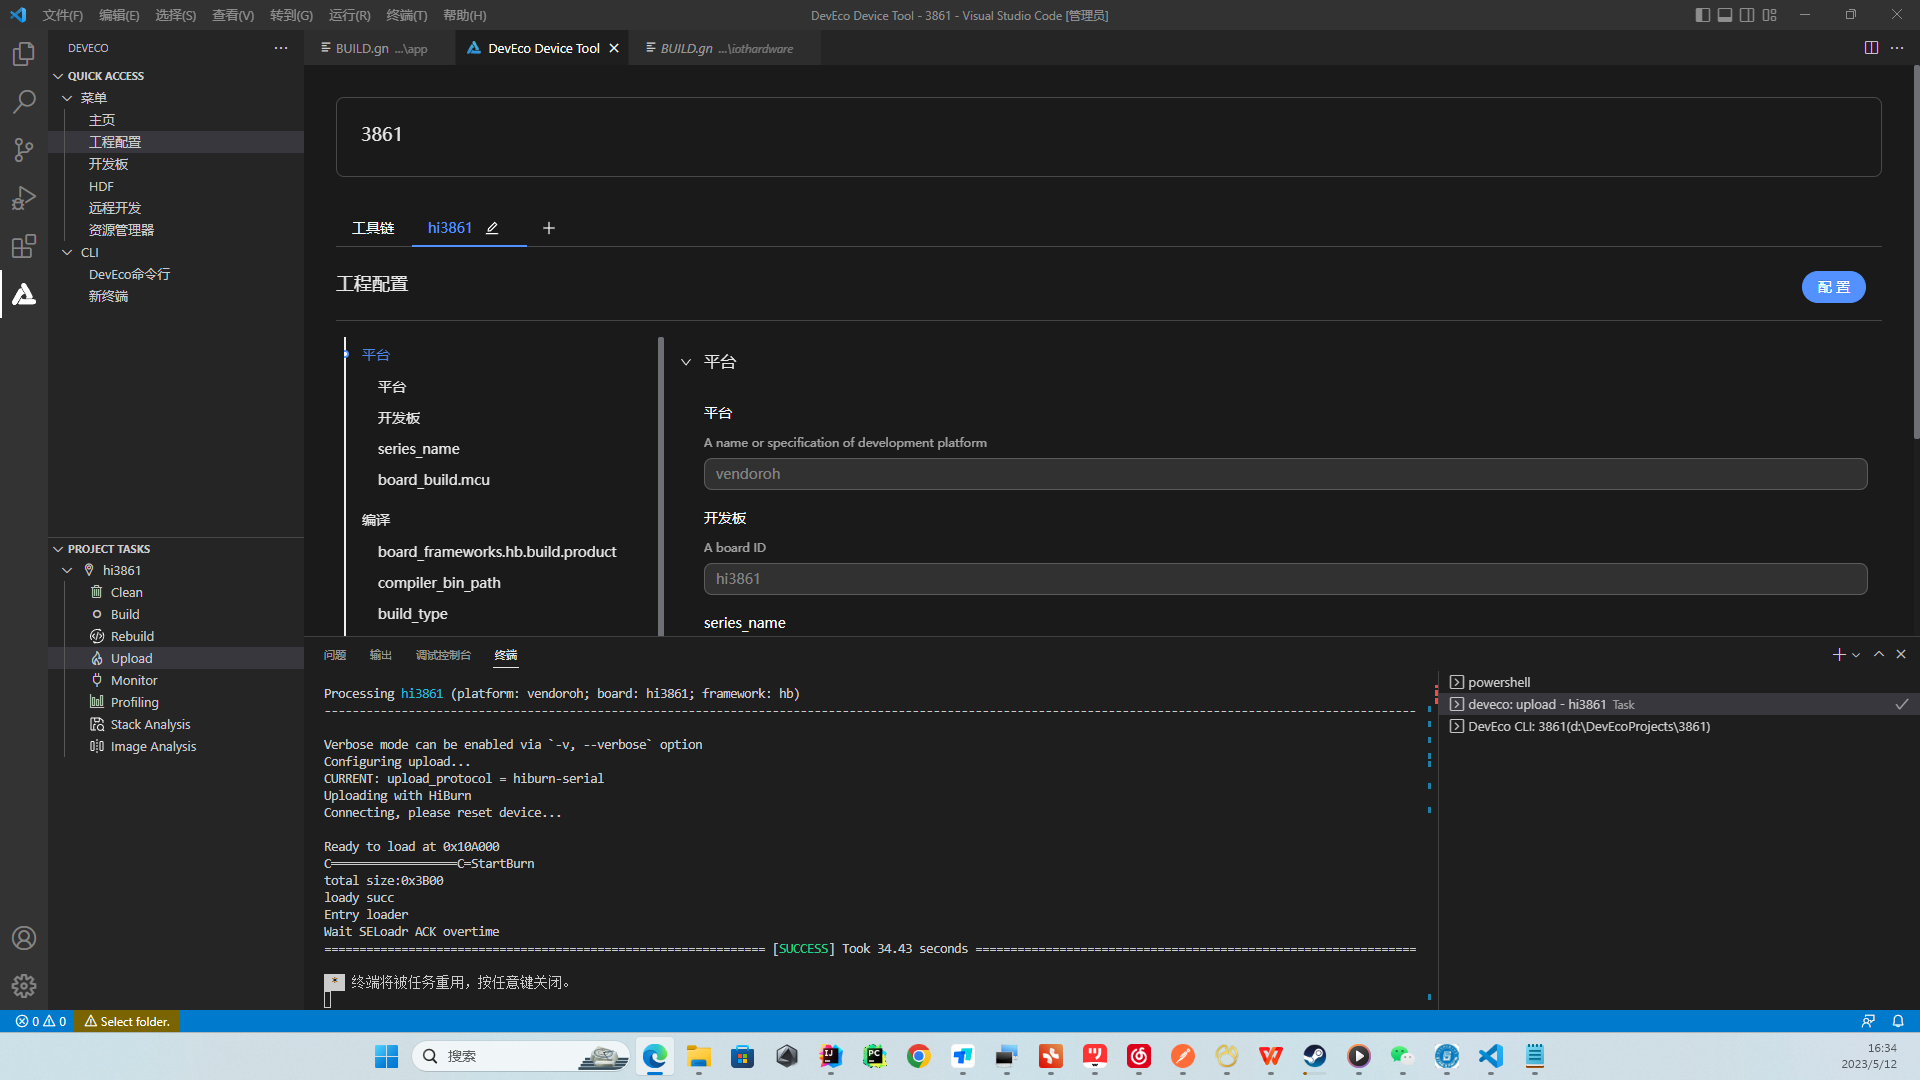This screenshot has width=1920, height=1080.
Task: Collapse the hi3861 project tree node
Action: 66,570
